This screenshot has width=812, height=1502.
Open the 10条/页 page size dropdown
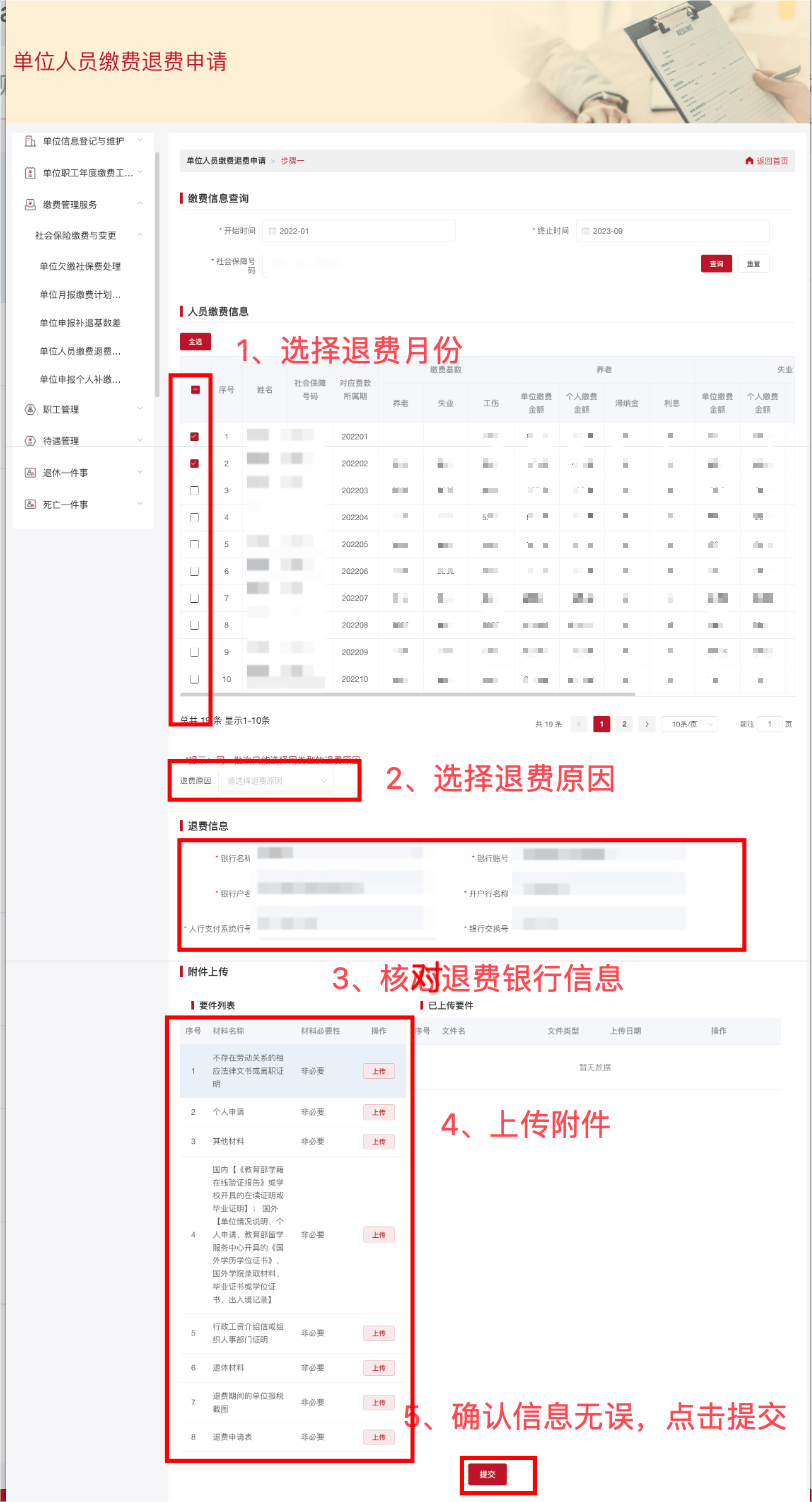[689, 724]
